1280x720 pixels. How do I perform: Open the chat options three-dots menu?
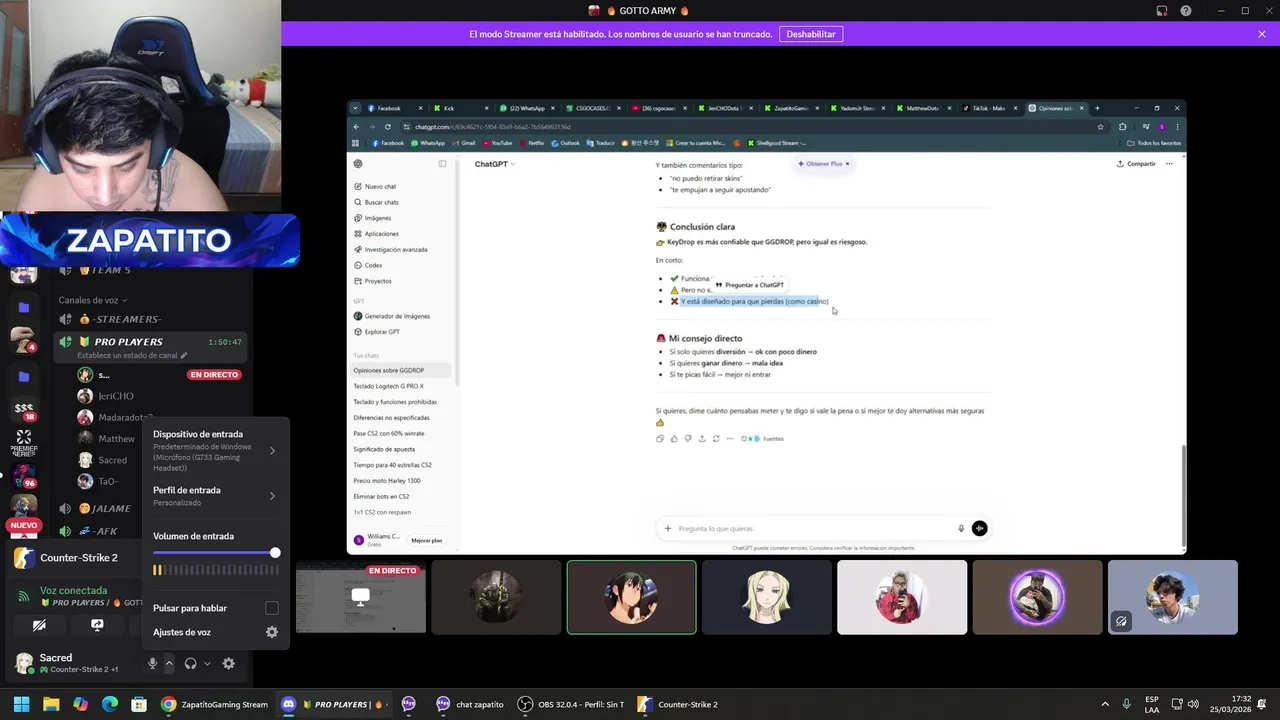tap(1169, 164)
